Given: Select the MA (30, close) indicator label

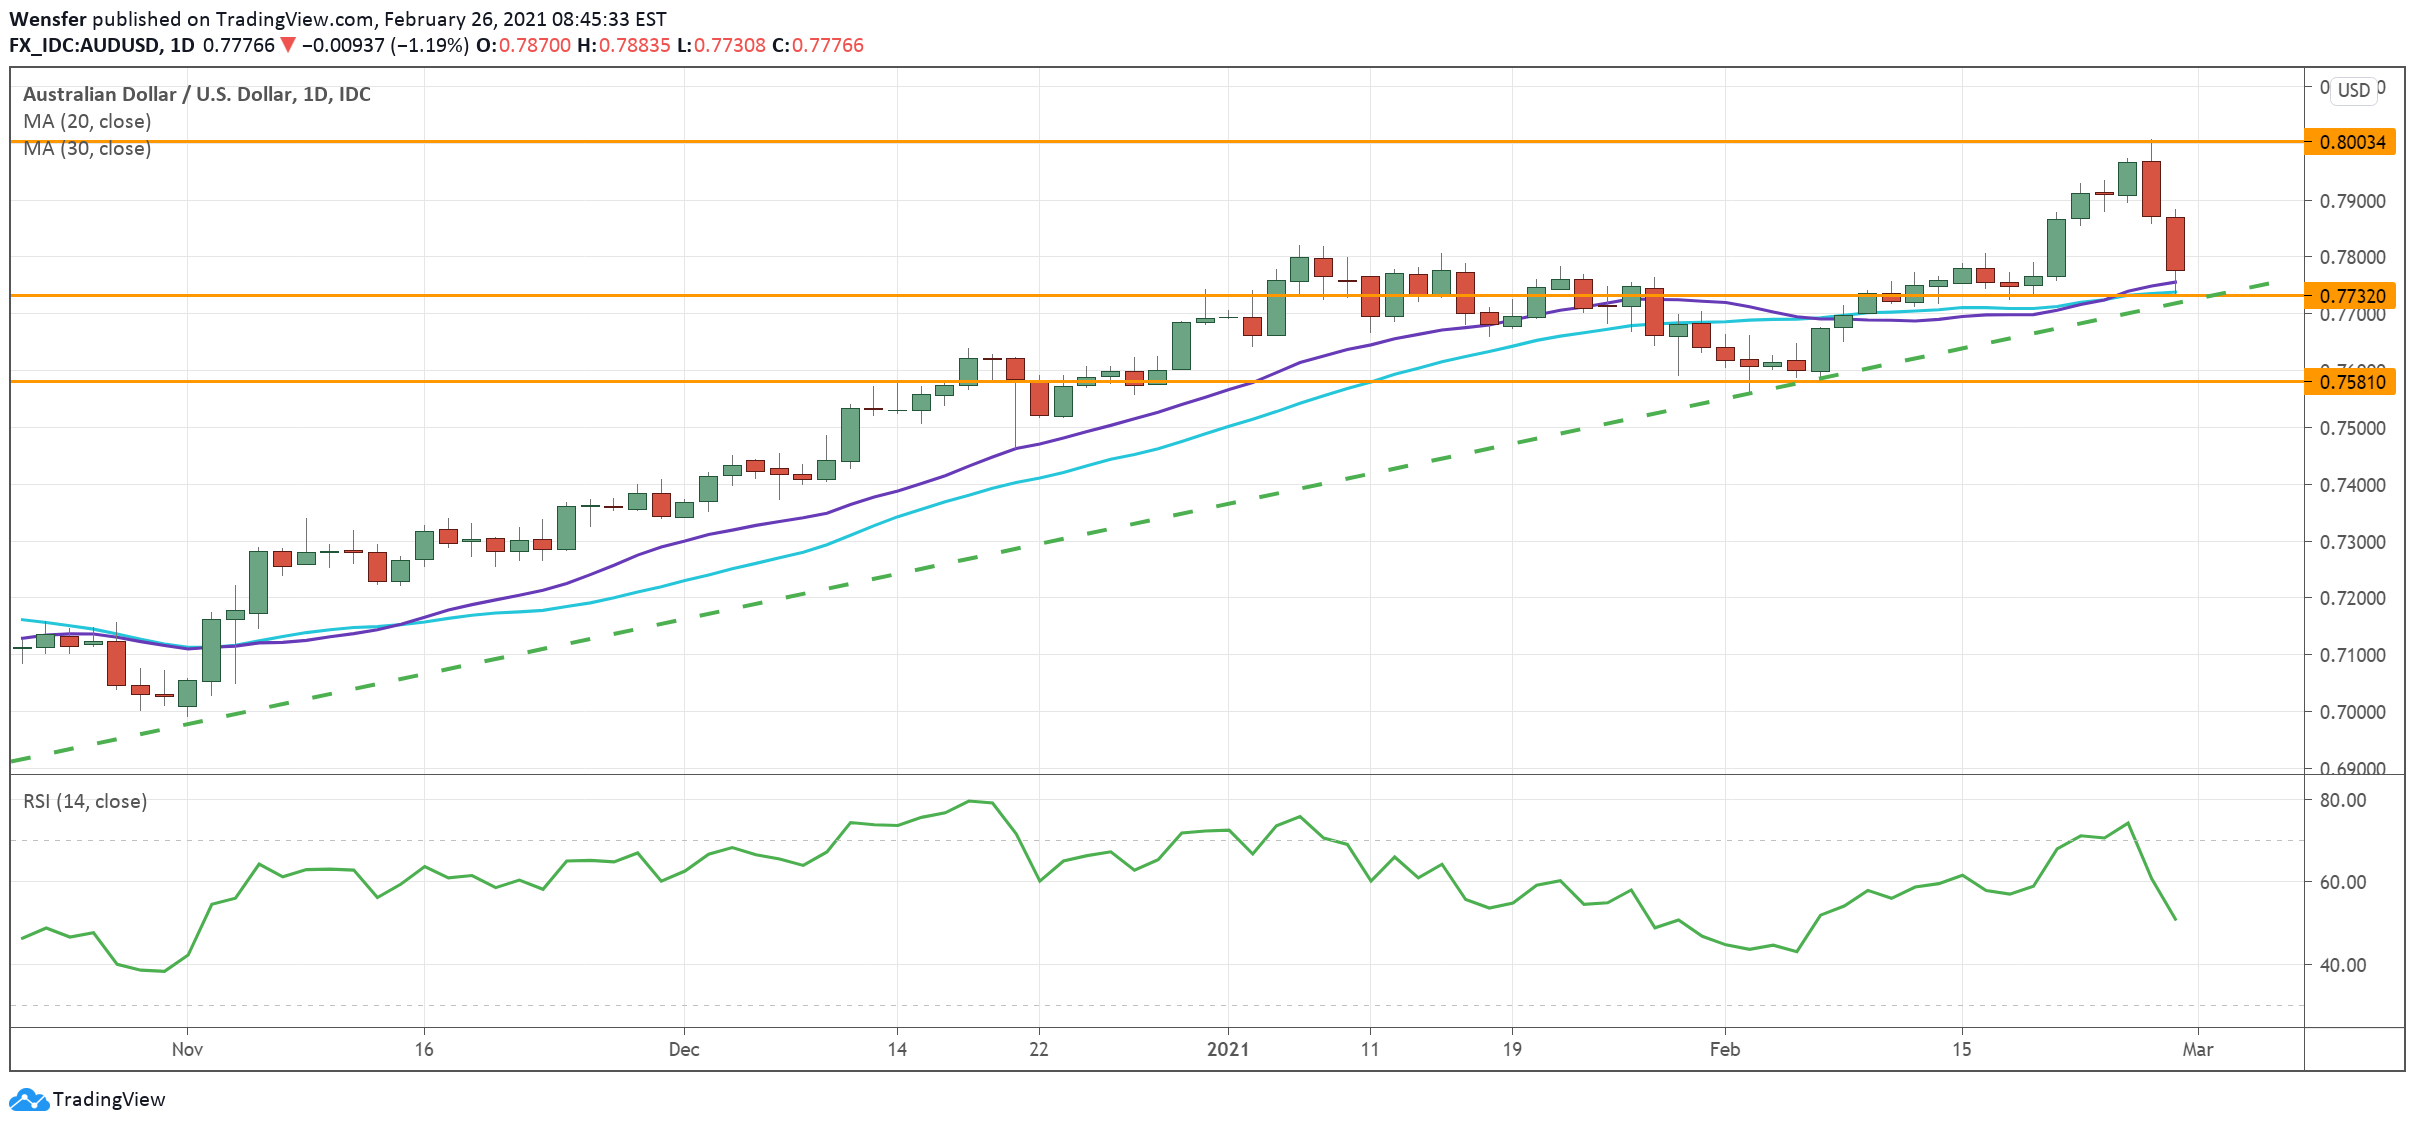Looking at the screenshot, I should (87, 149).
